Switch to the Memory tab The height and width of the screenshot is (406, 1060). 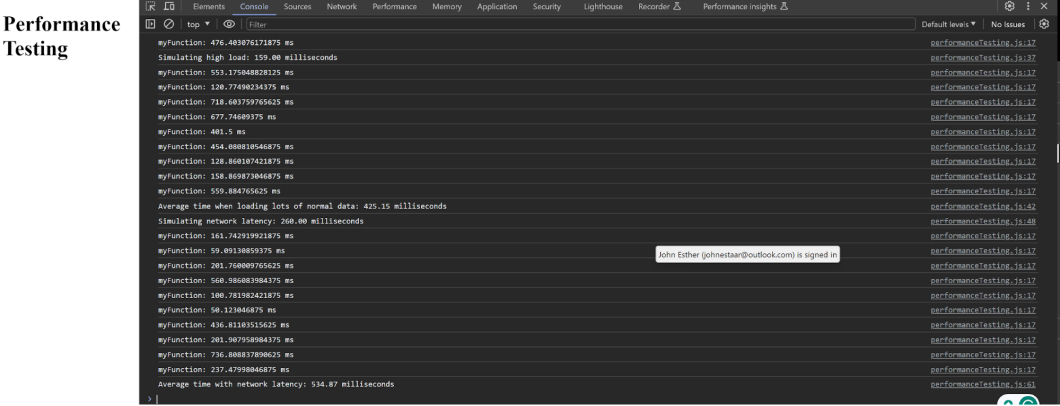447,7
